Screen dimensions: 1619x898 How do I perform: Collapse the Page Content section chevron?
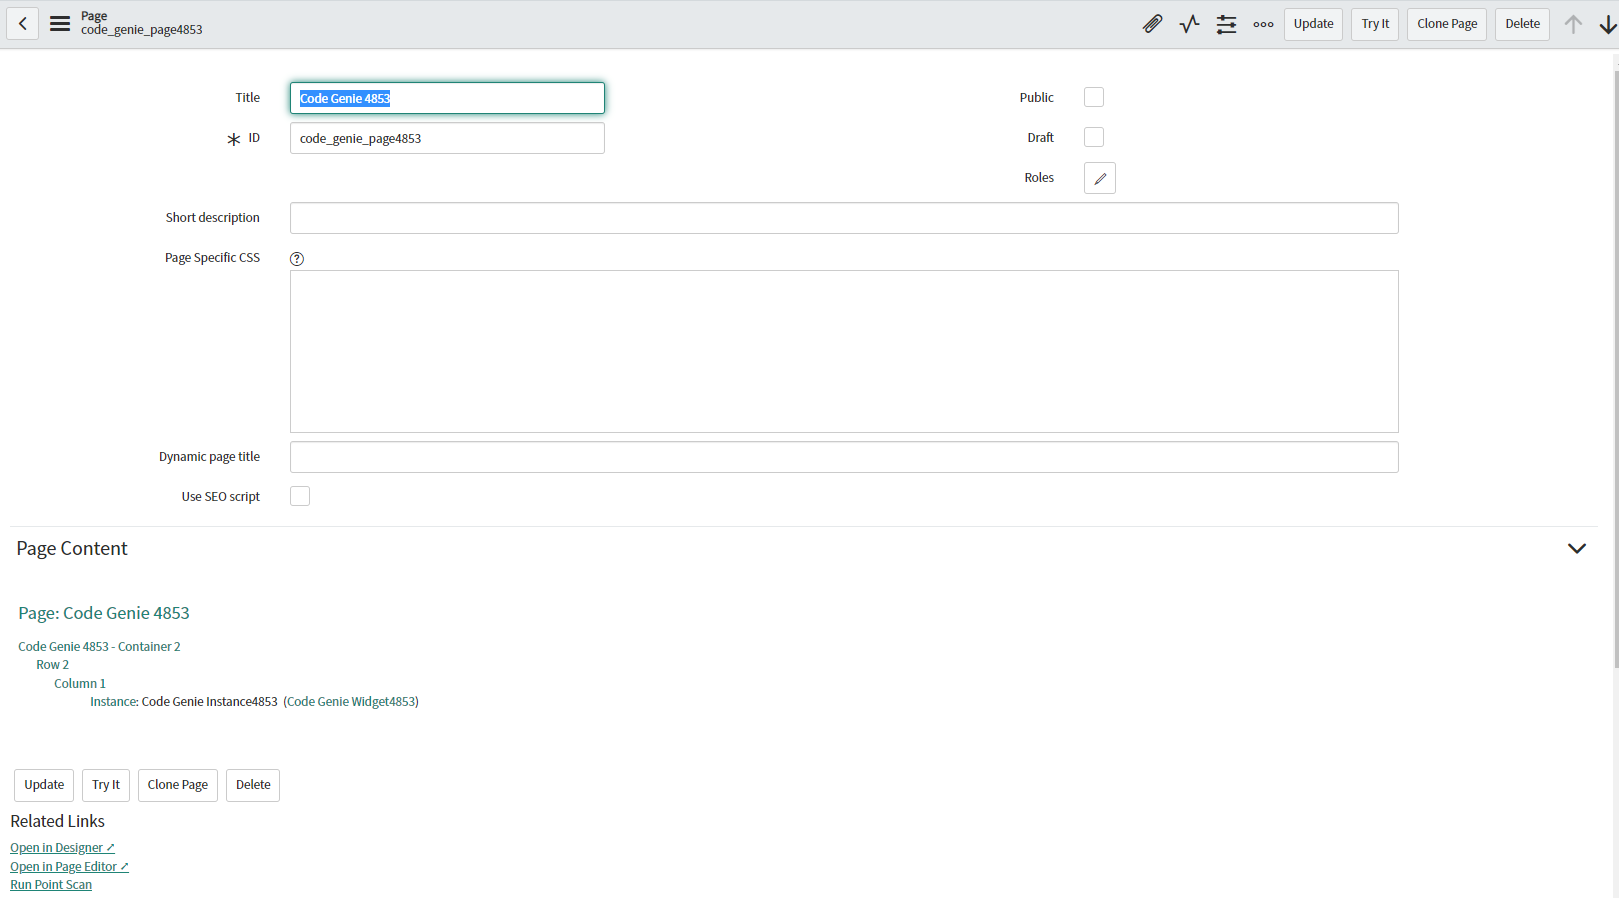click(1577, 548)
